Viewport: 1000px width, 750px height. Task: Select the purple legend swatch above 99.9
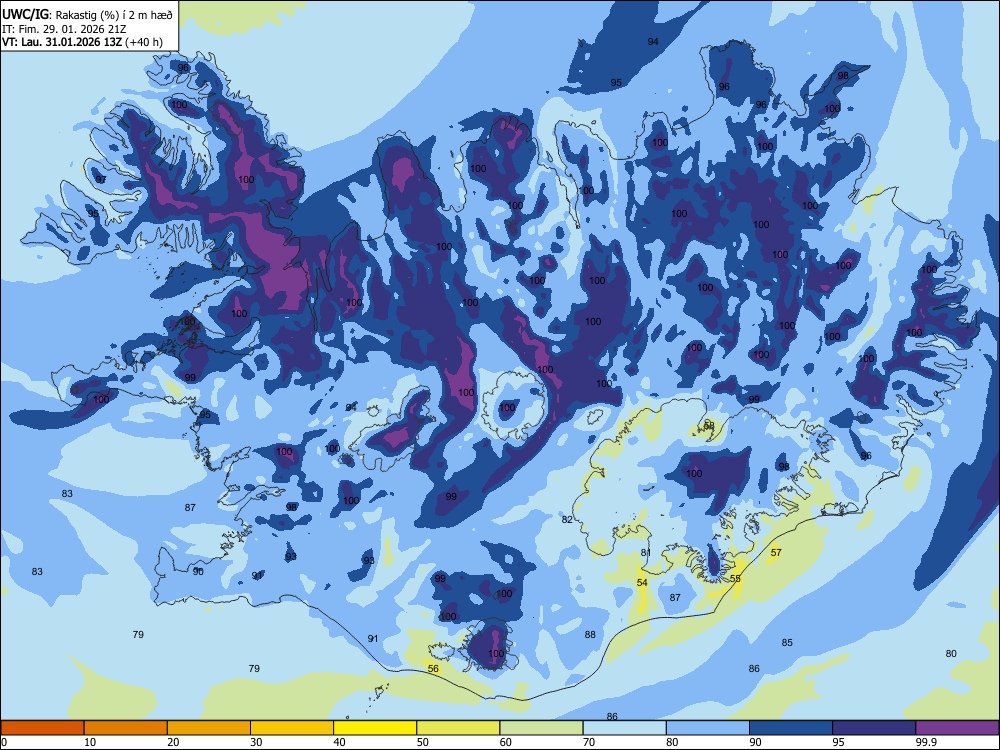pos(957,728)
